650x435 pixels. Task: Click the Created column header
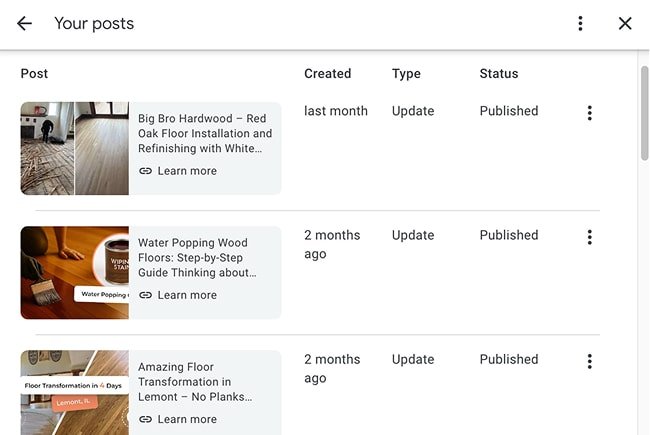[327, 73]
